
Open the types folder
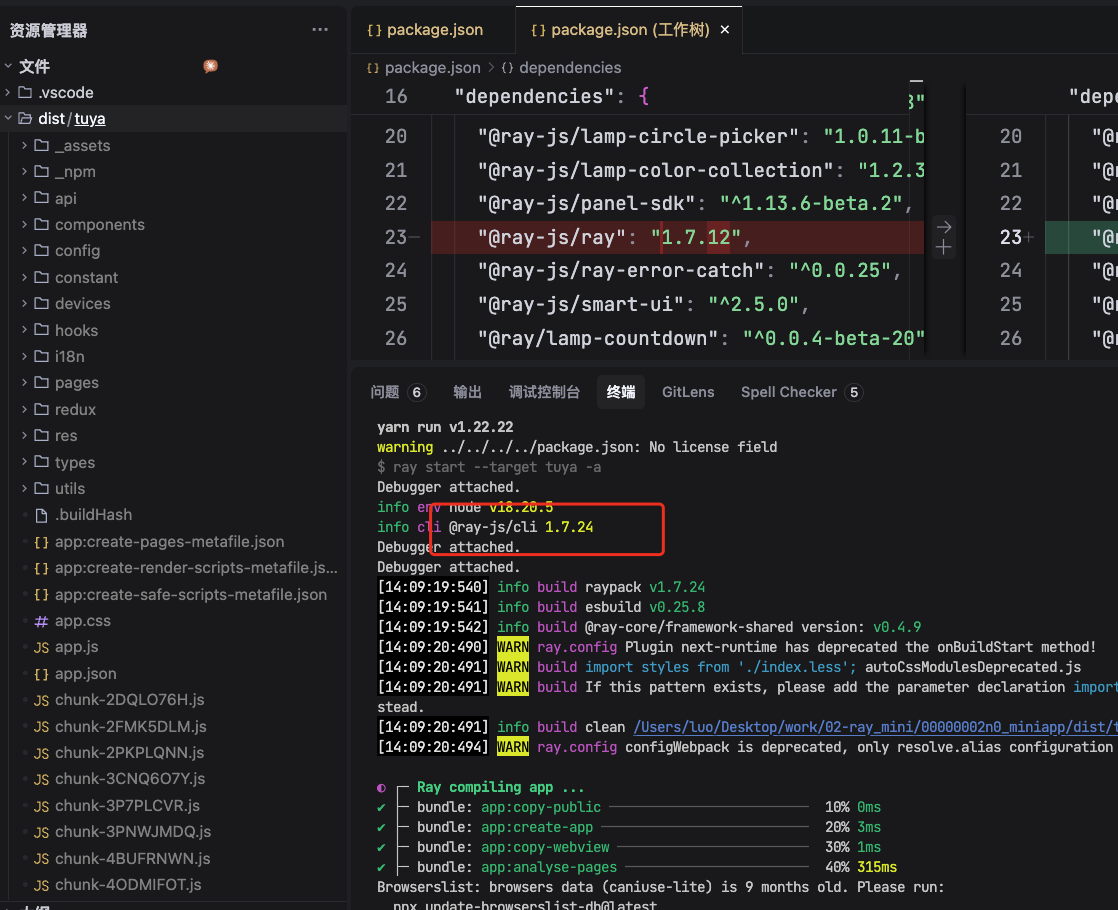click(75, 462)
